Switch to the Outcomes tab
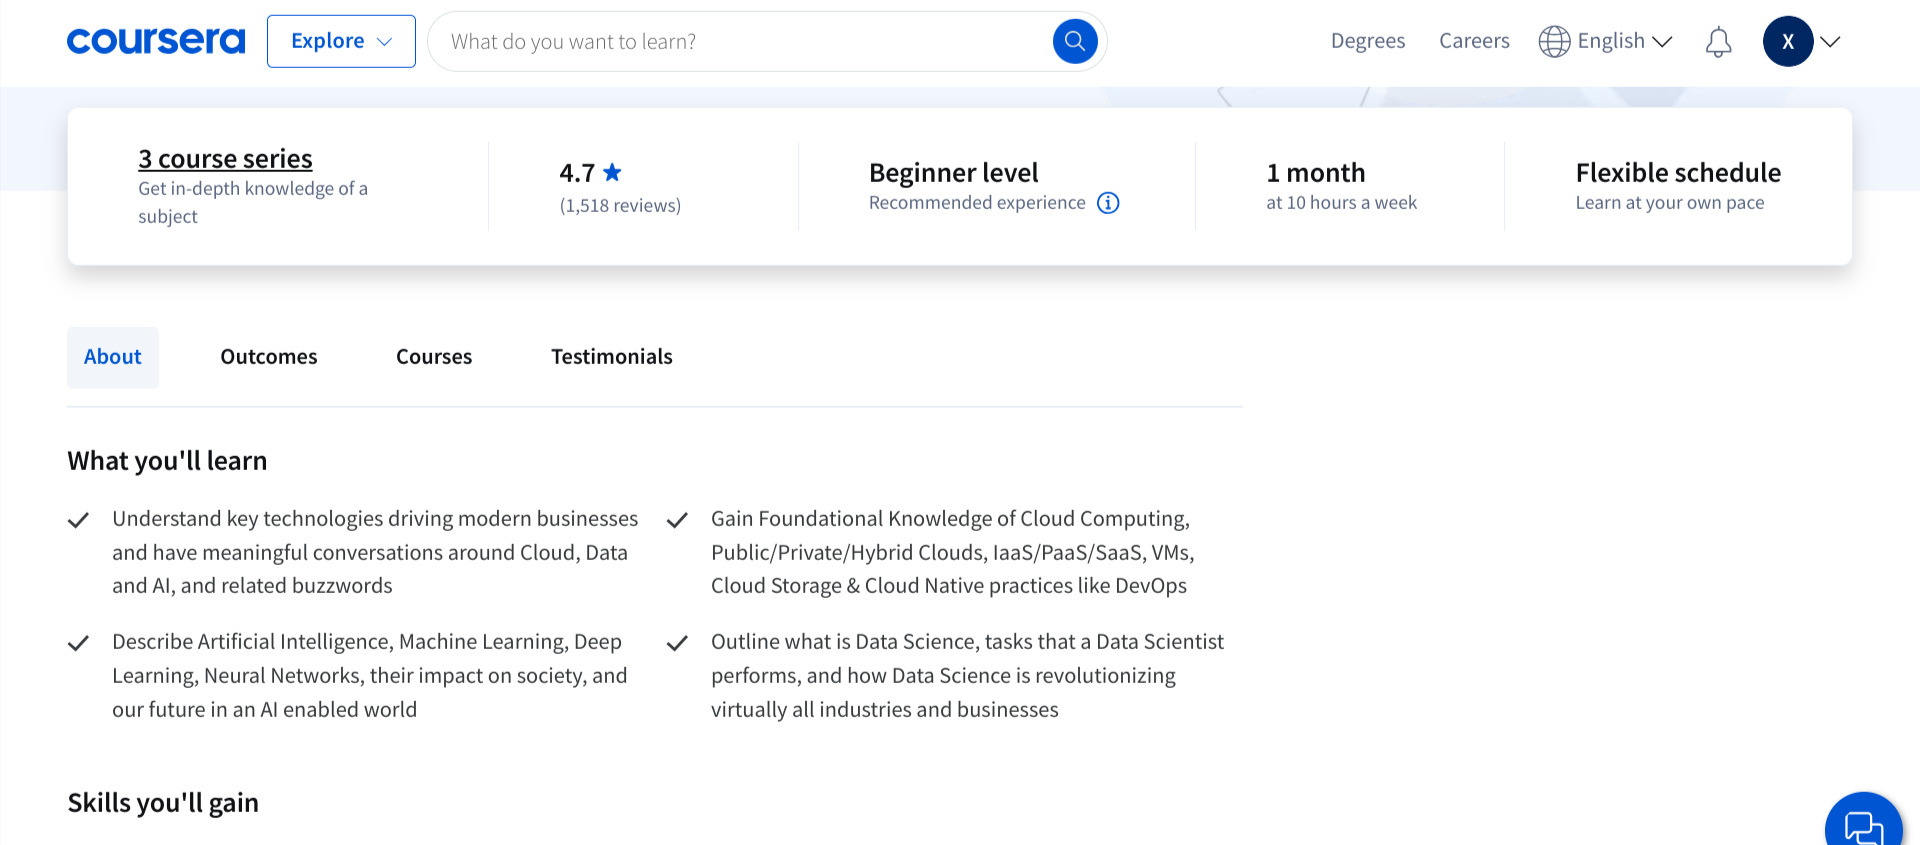 coord(269,357)
